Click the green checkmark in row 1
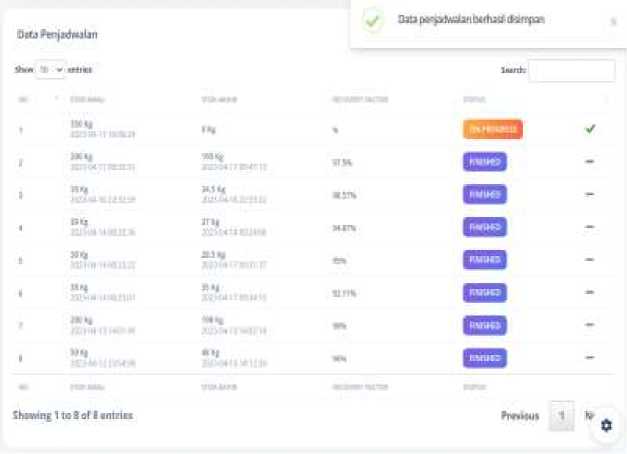 (590, 129)
